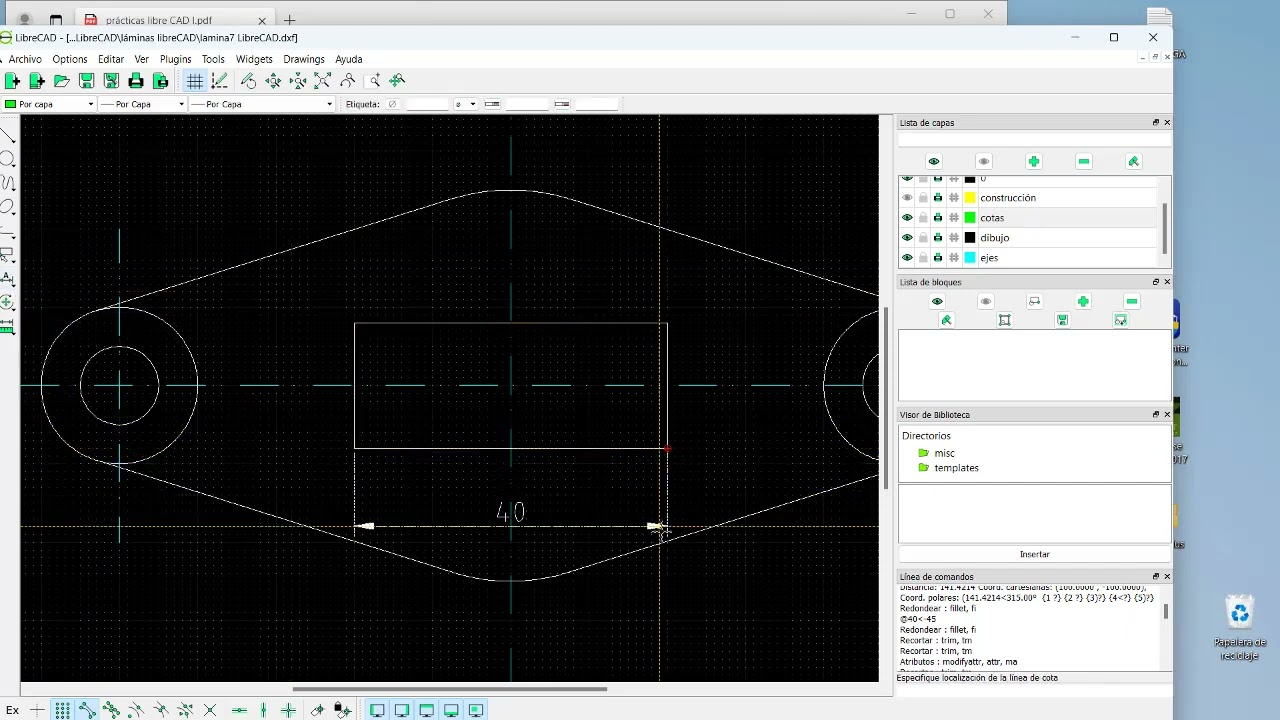Click the Ex exclusive snap button

tap(13, 710)
